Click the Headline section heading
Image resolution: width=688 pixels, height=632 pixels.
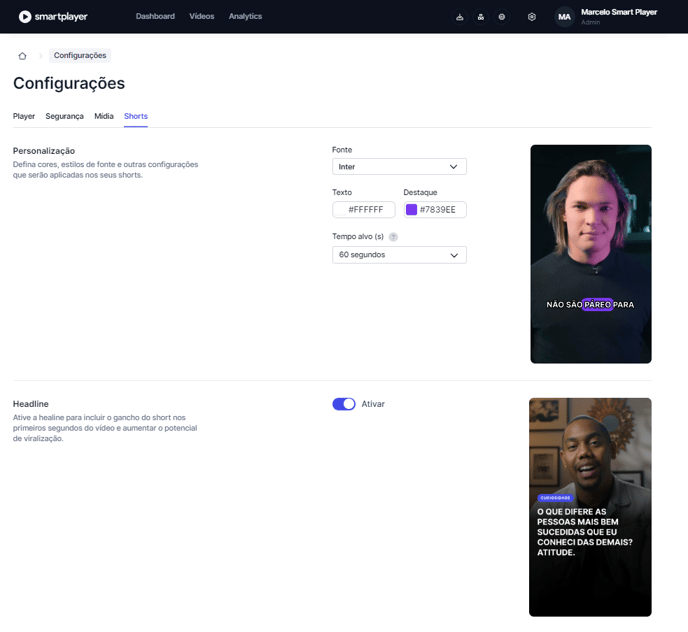pyautogui.click(x=31, y=404)
